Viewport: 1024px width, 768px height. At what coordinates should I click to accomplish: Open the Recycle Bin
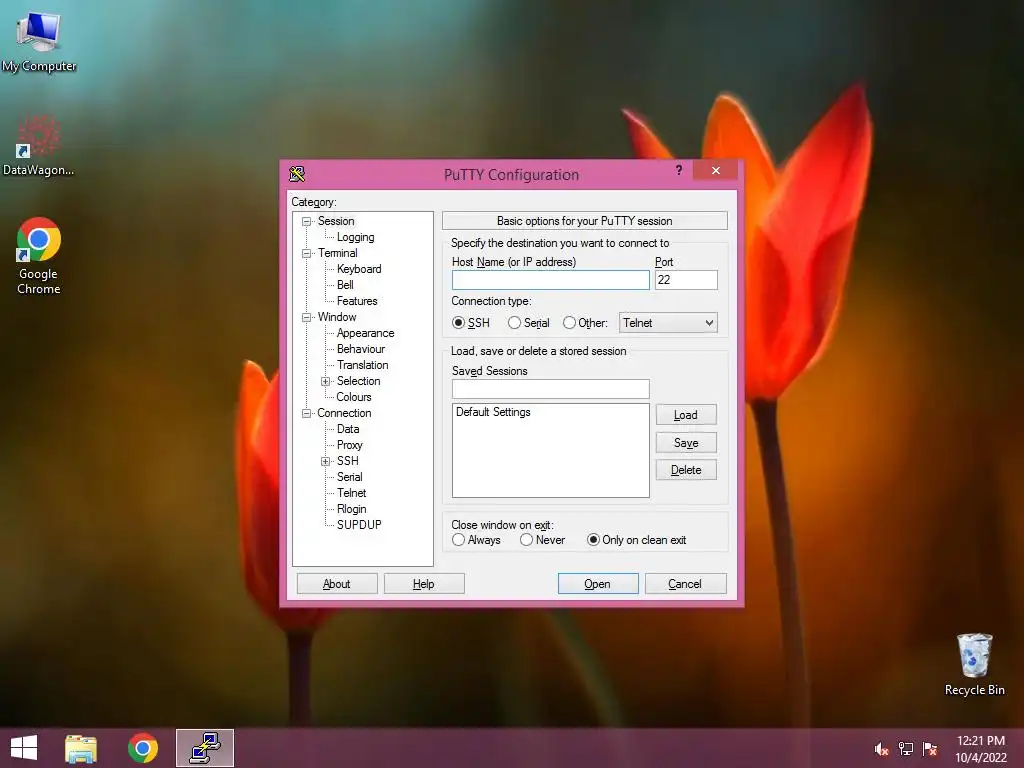click(x=974, y=664)
